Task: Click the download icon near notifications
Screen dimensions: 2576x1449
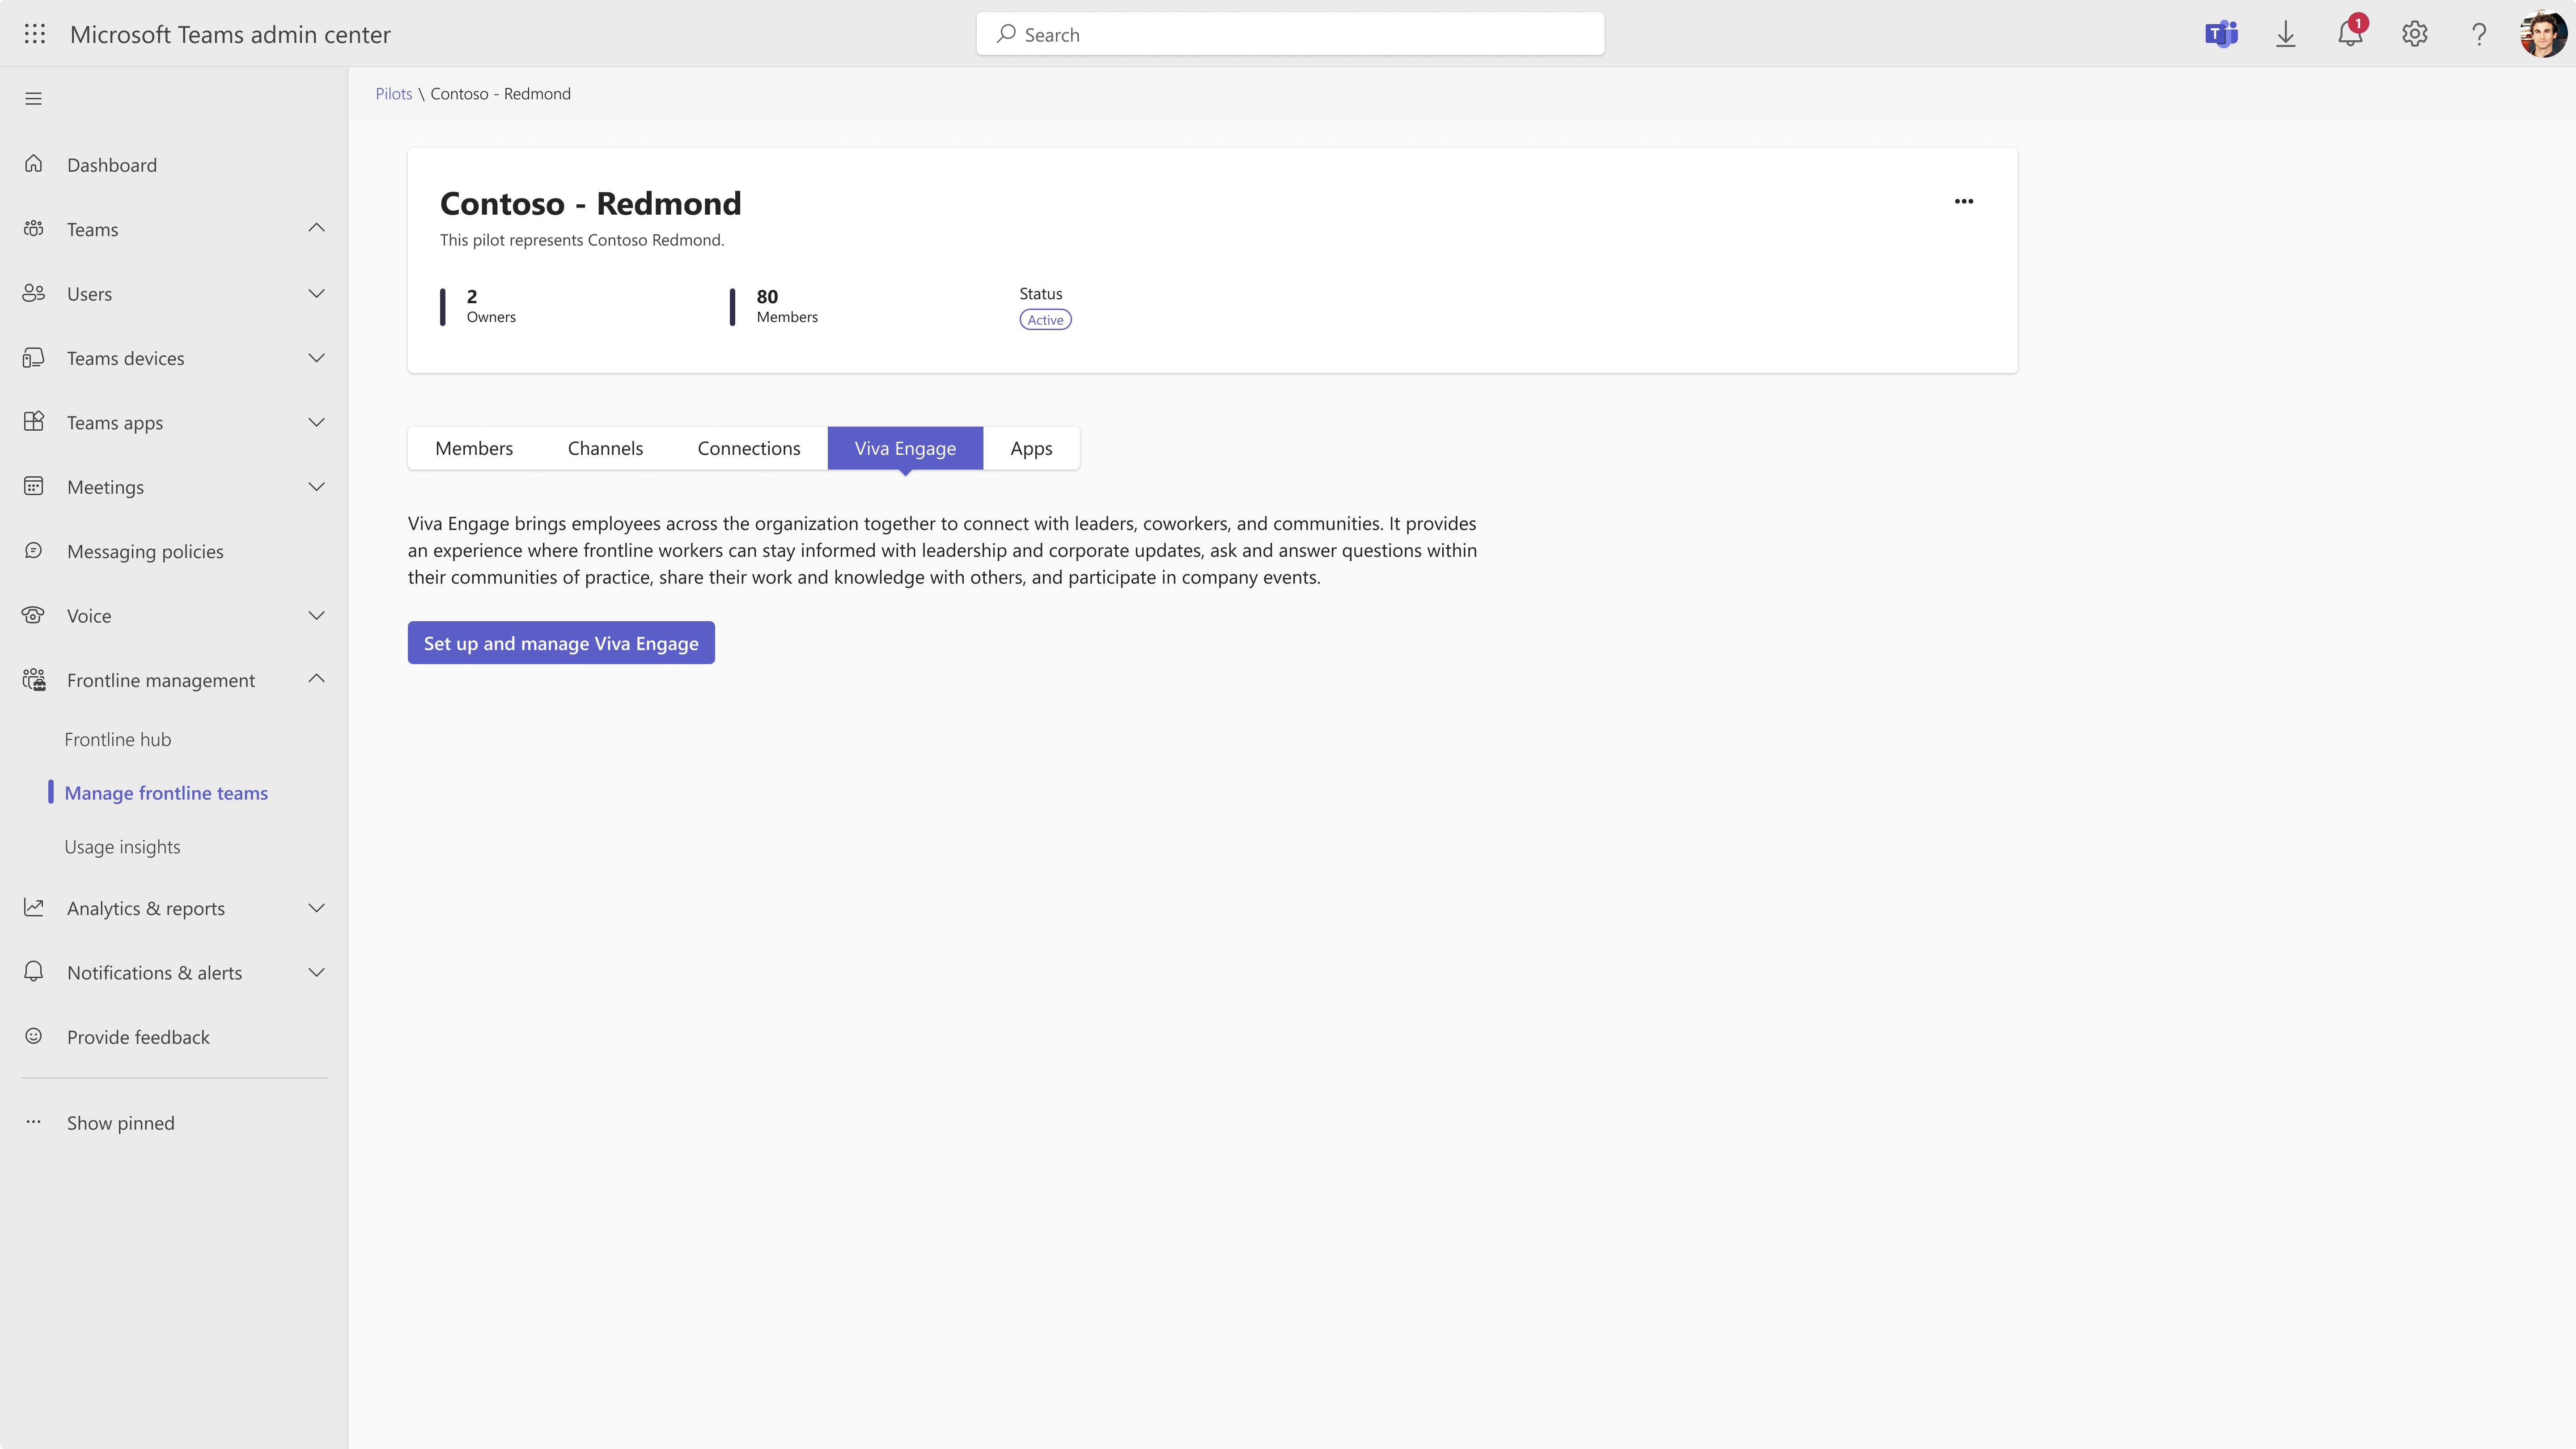Action: [2286, 33]
